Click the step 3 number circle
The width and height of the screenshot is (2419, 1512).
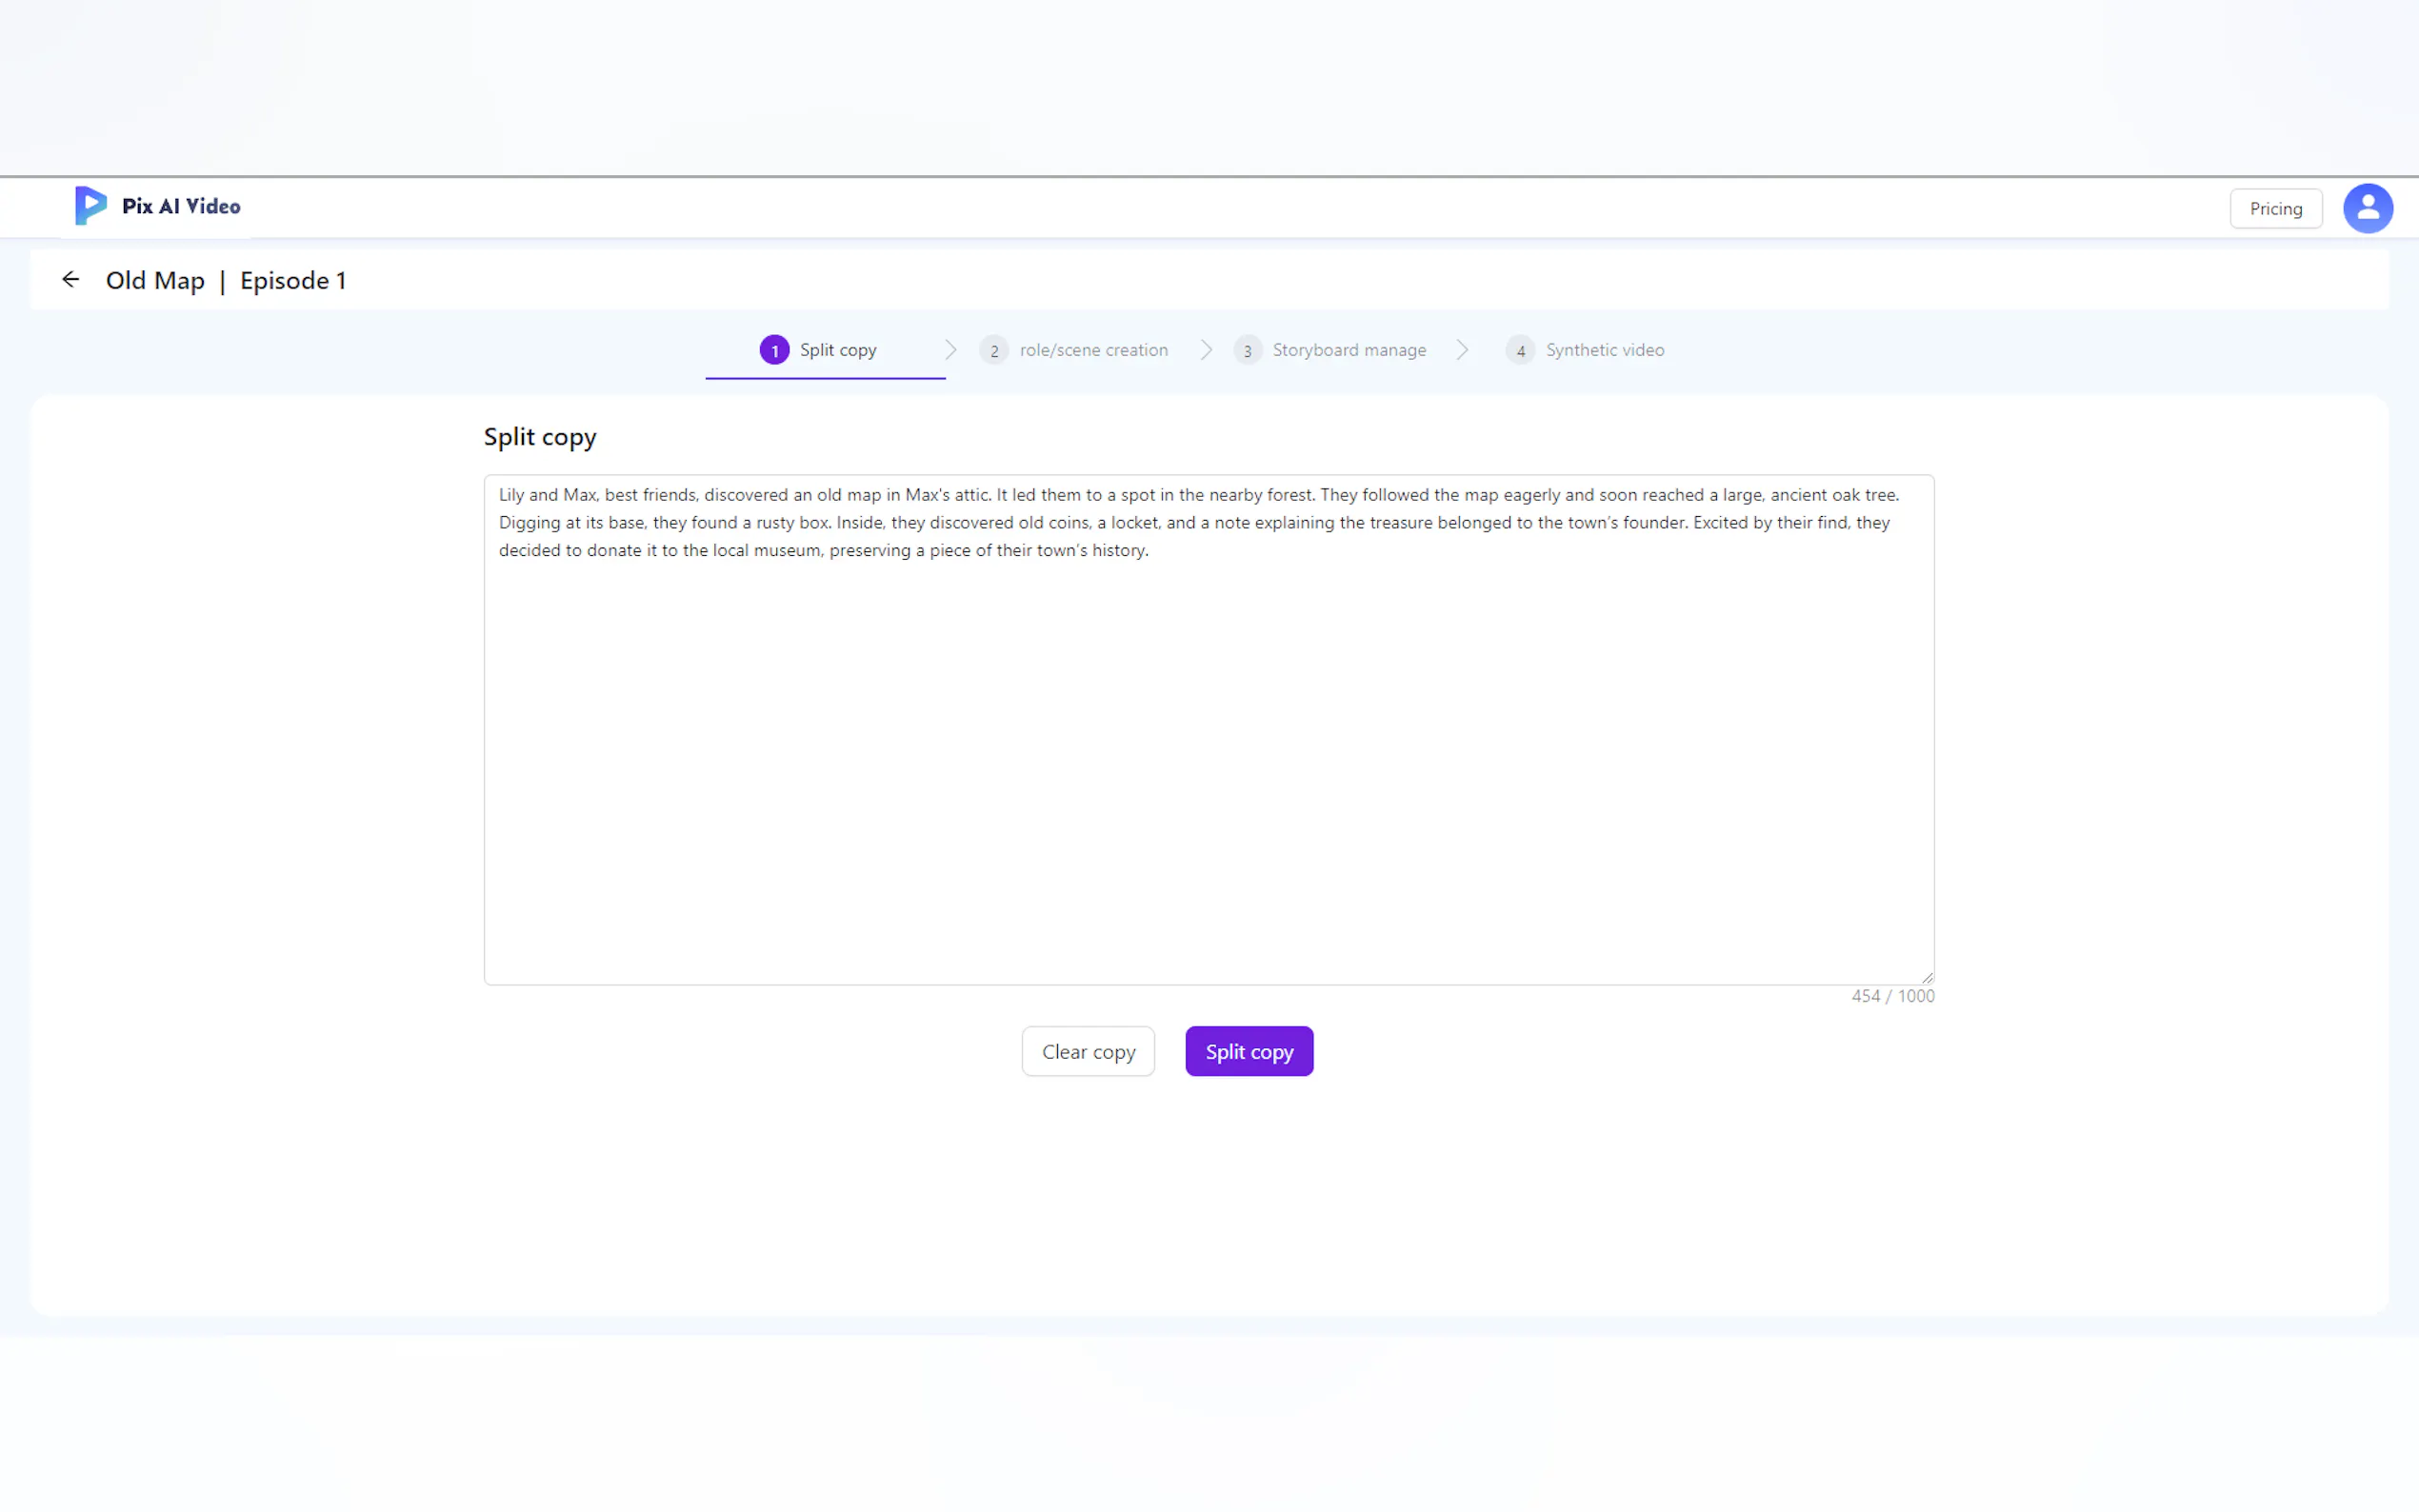coord(1247,350)
